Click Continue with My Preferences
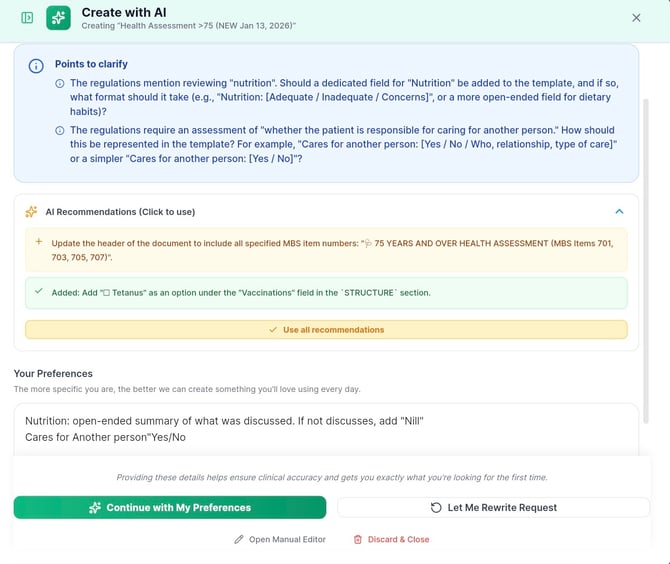This screenshot has width=670, height=564. pos(170,507)
